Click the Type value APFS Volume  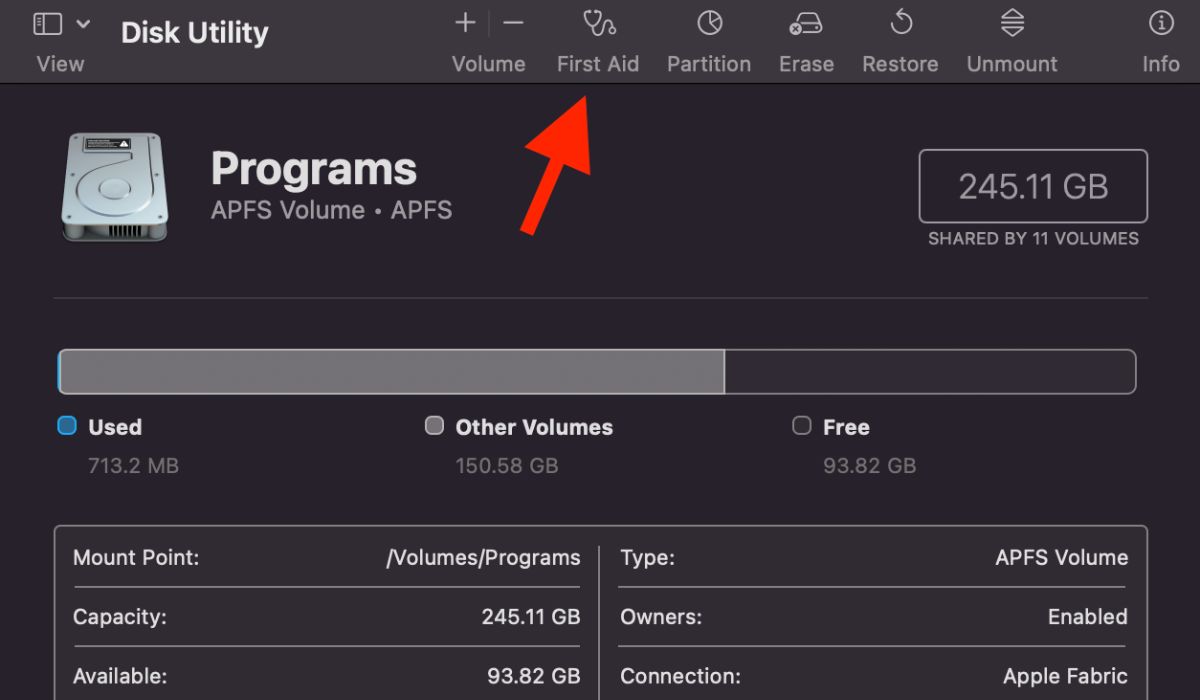pos(1061,558)
